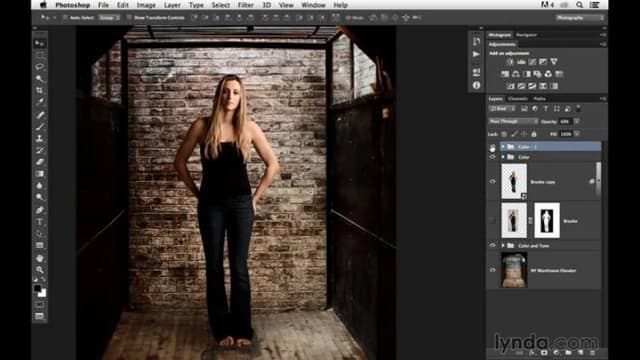Open the Auto-Select Group dropdown
Image resolution: width=640 pixels, height=360 pixels.
point(109,18)
